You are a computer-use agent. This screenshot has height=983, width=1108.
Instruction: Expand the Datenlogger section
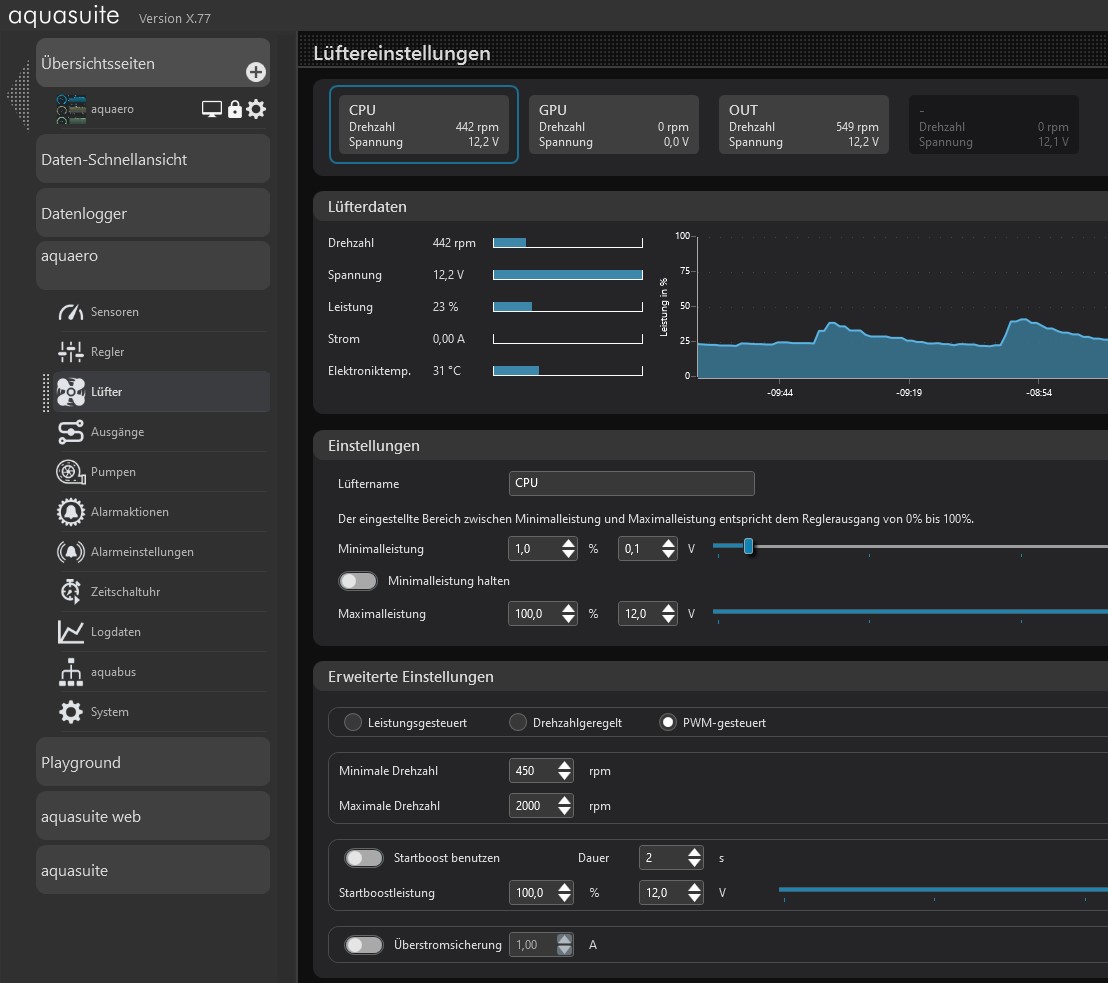(153, 213)
